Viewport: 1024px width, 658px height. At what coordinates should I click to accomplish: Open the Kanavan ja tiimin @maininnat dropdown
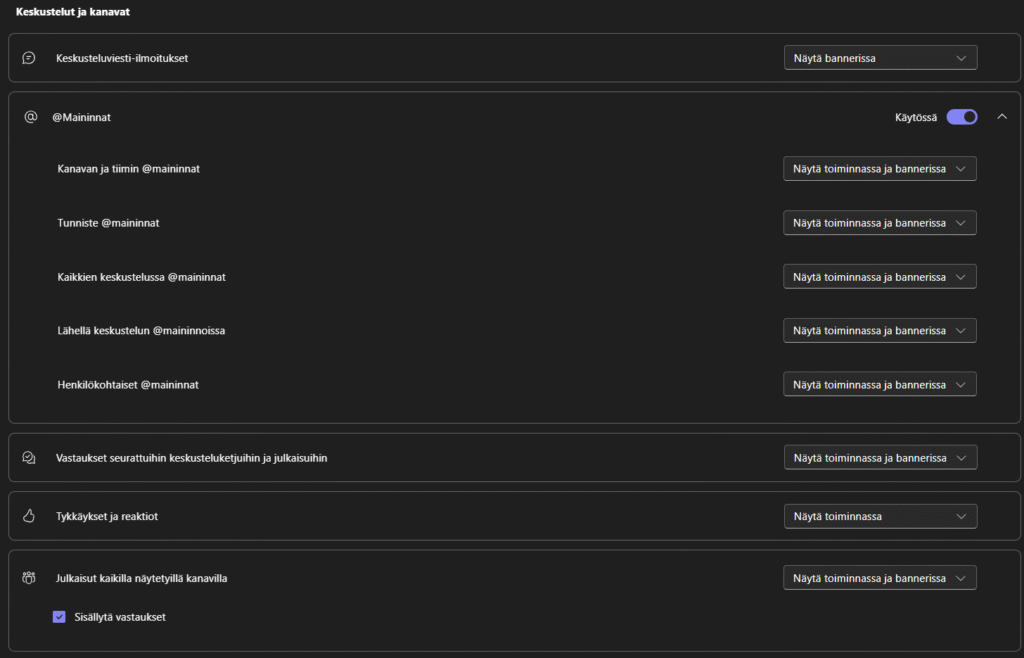tap(879, 169)
